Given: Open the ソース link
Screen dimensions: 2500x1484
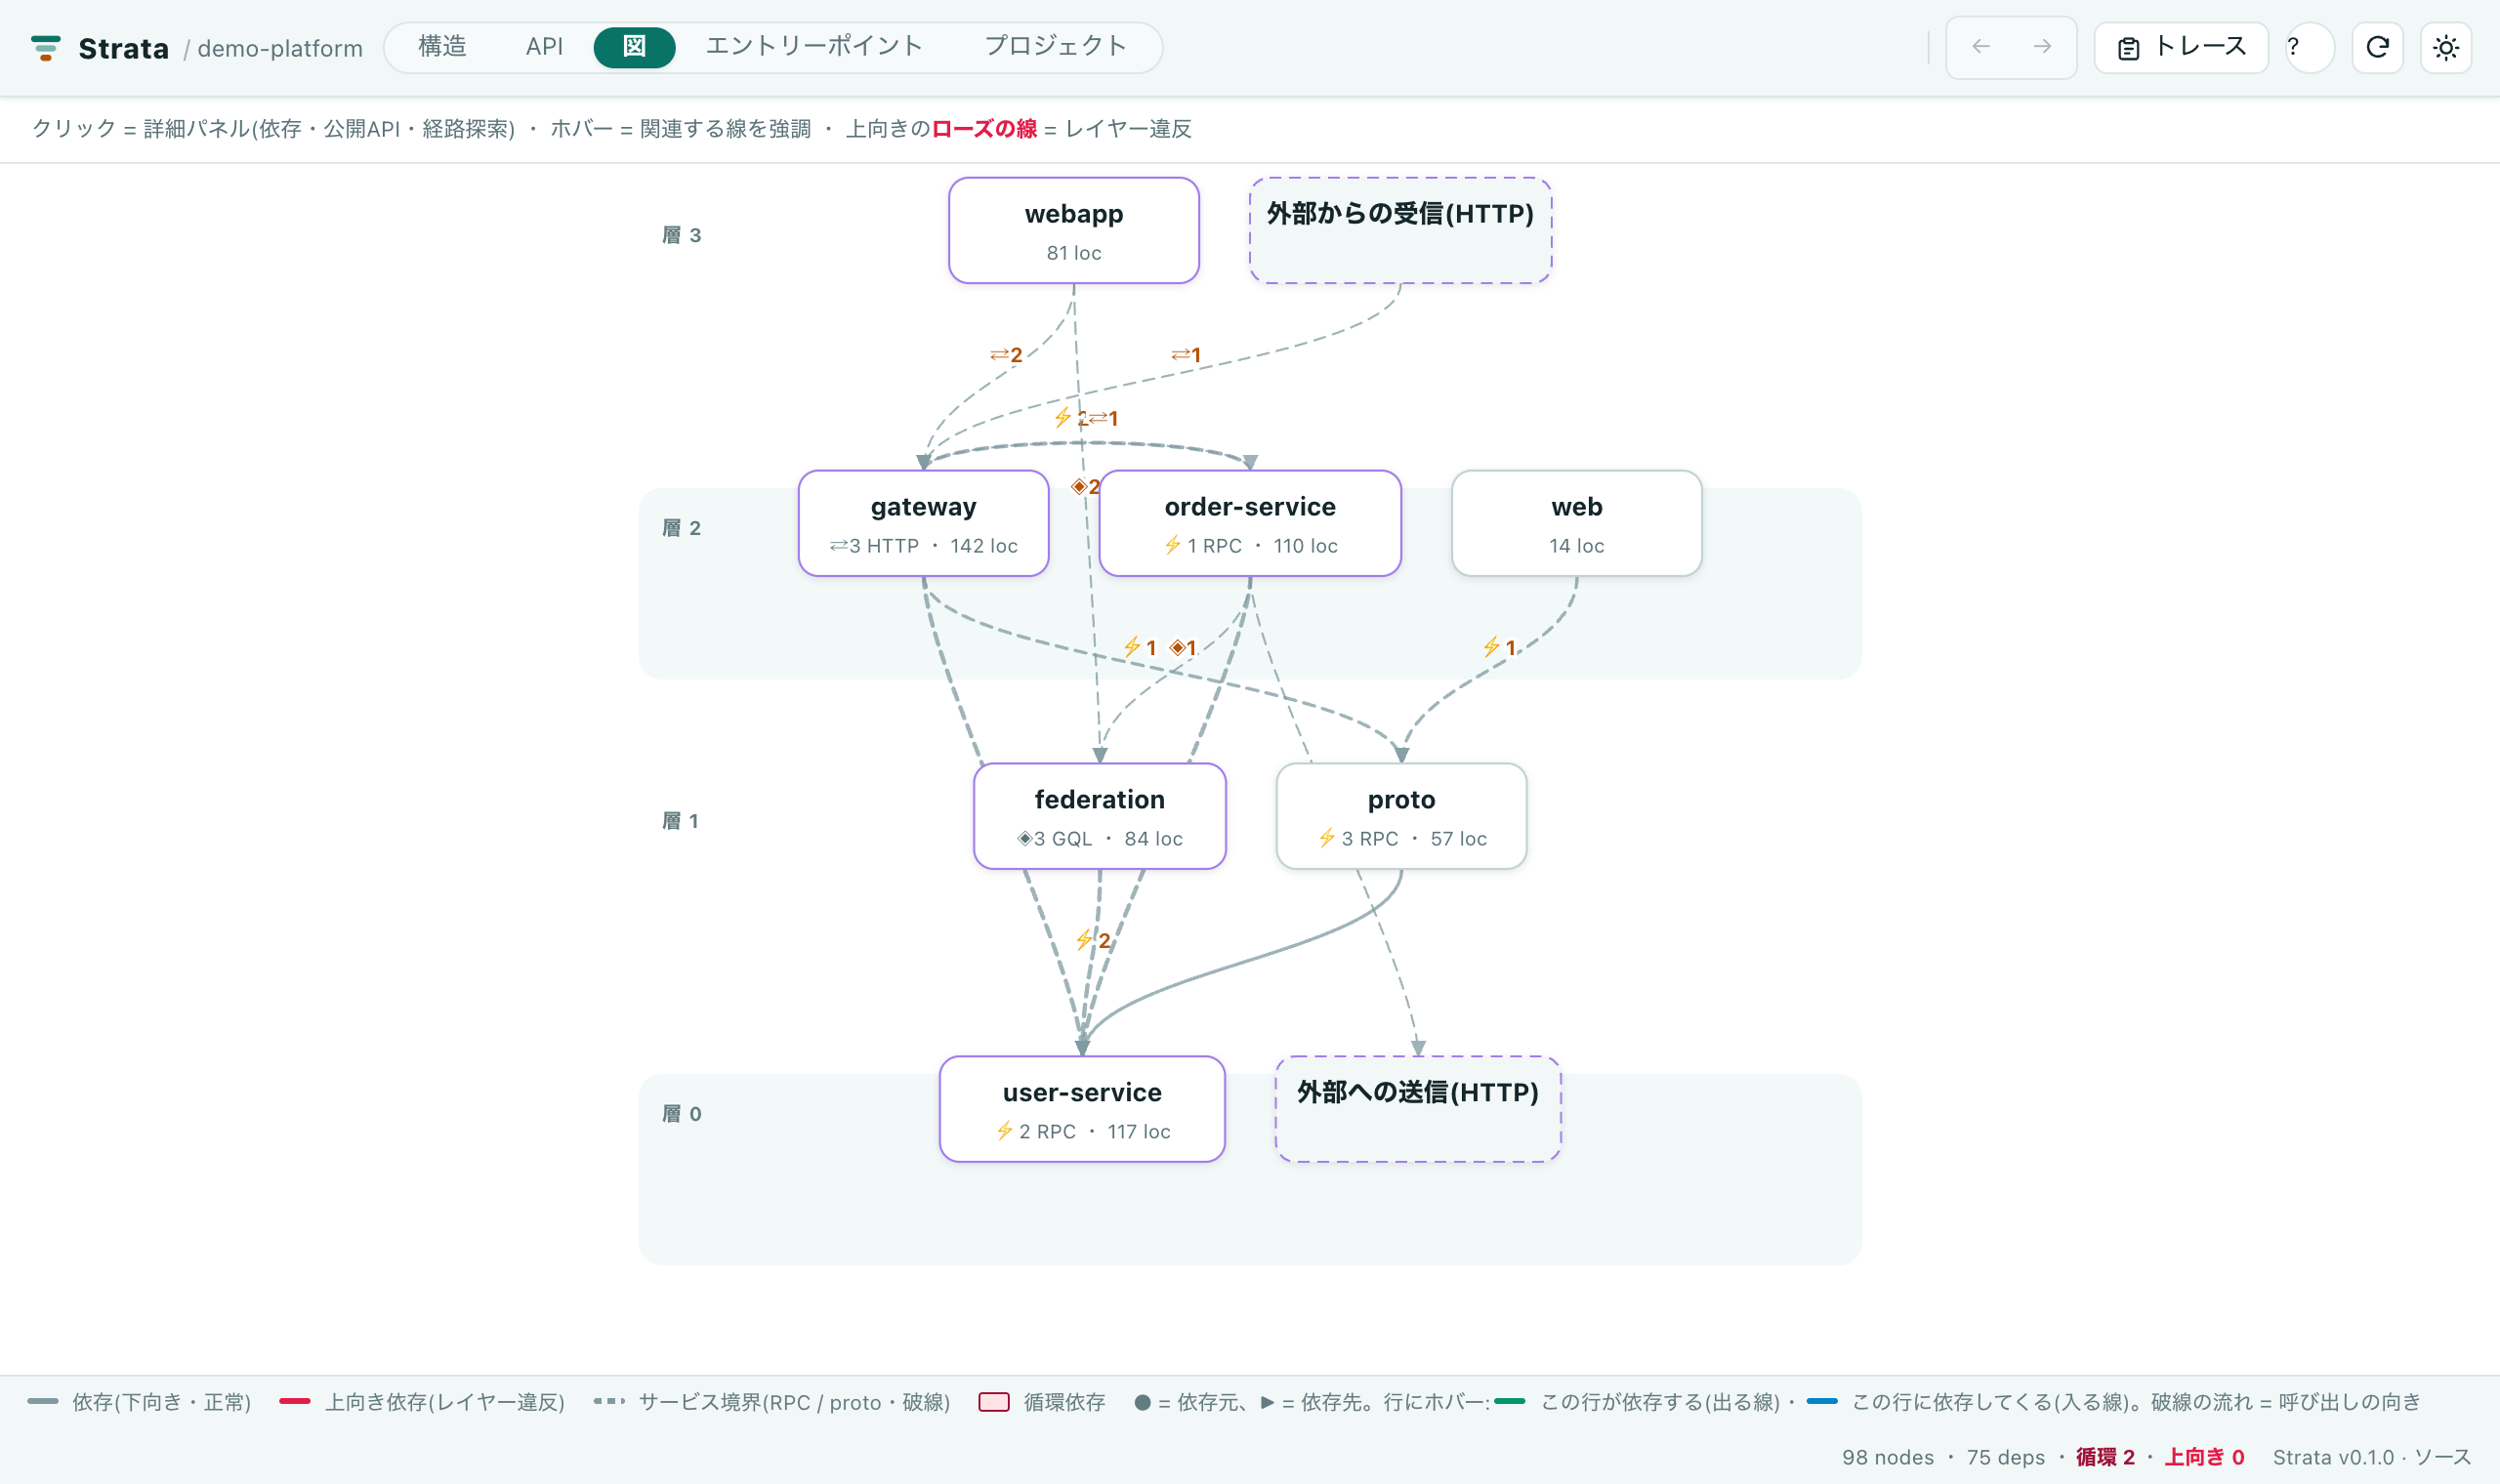Looking at the screenshot, I should (2442, 1457).
